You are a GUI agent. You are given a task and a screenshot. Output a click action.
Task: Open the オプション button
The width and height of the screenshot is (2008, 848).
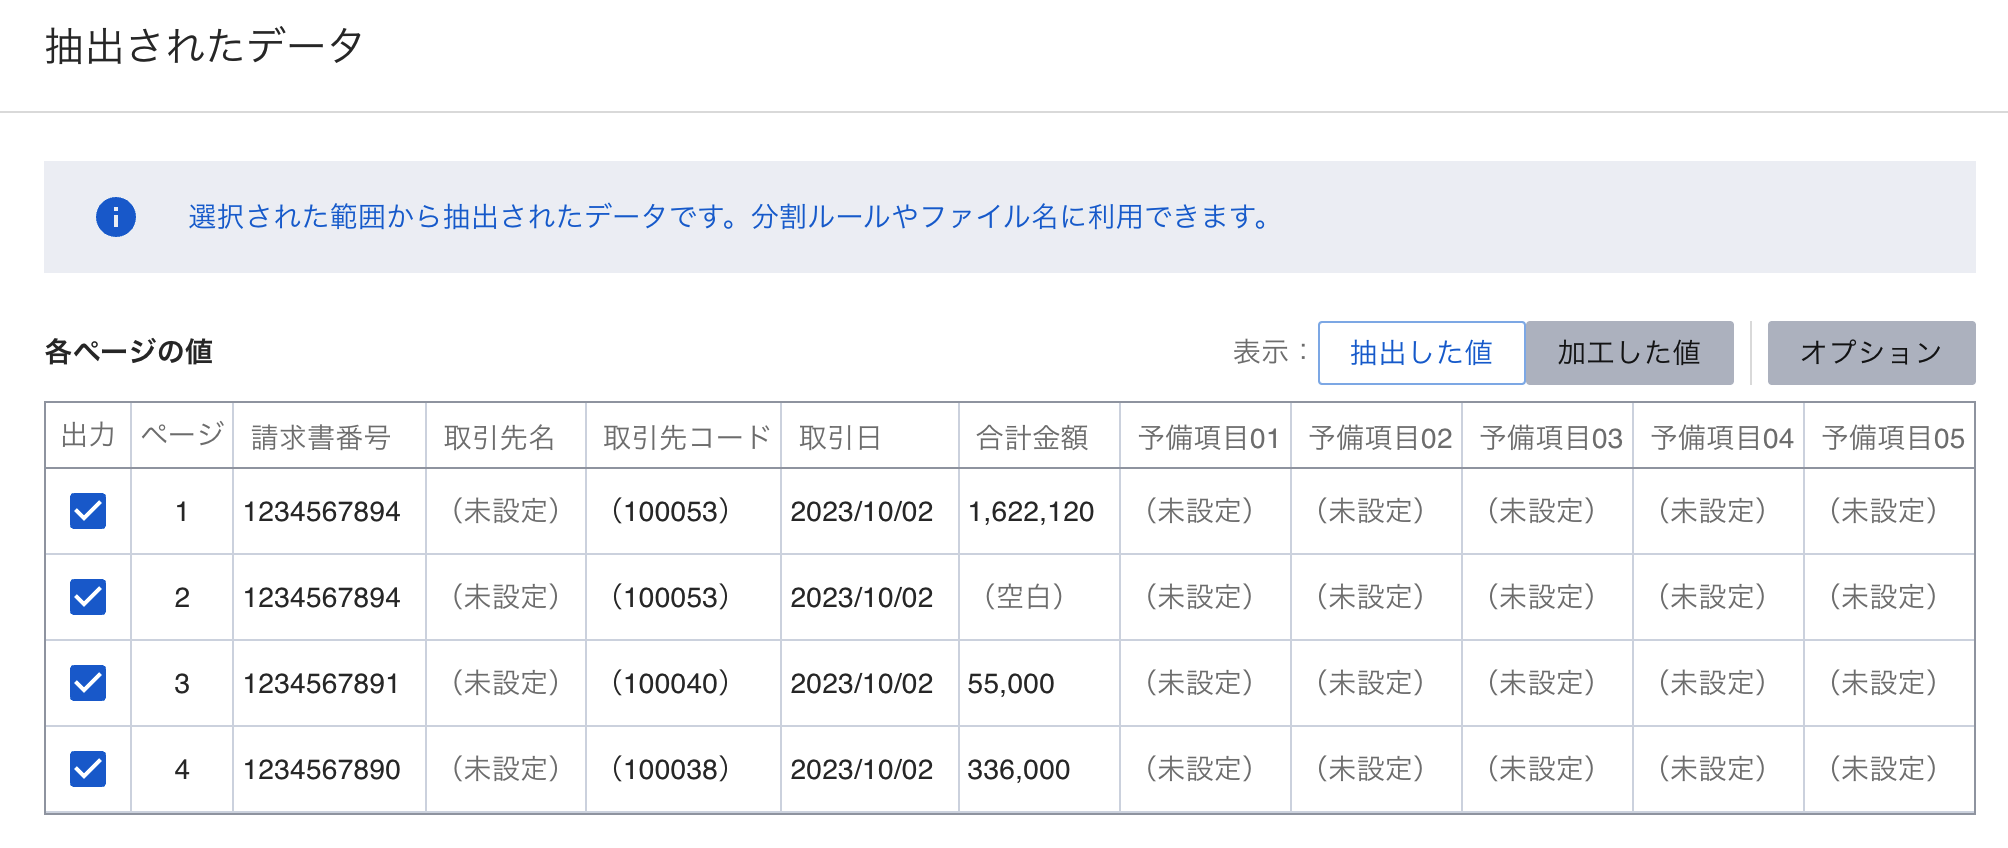tap(1871, 353)
